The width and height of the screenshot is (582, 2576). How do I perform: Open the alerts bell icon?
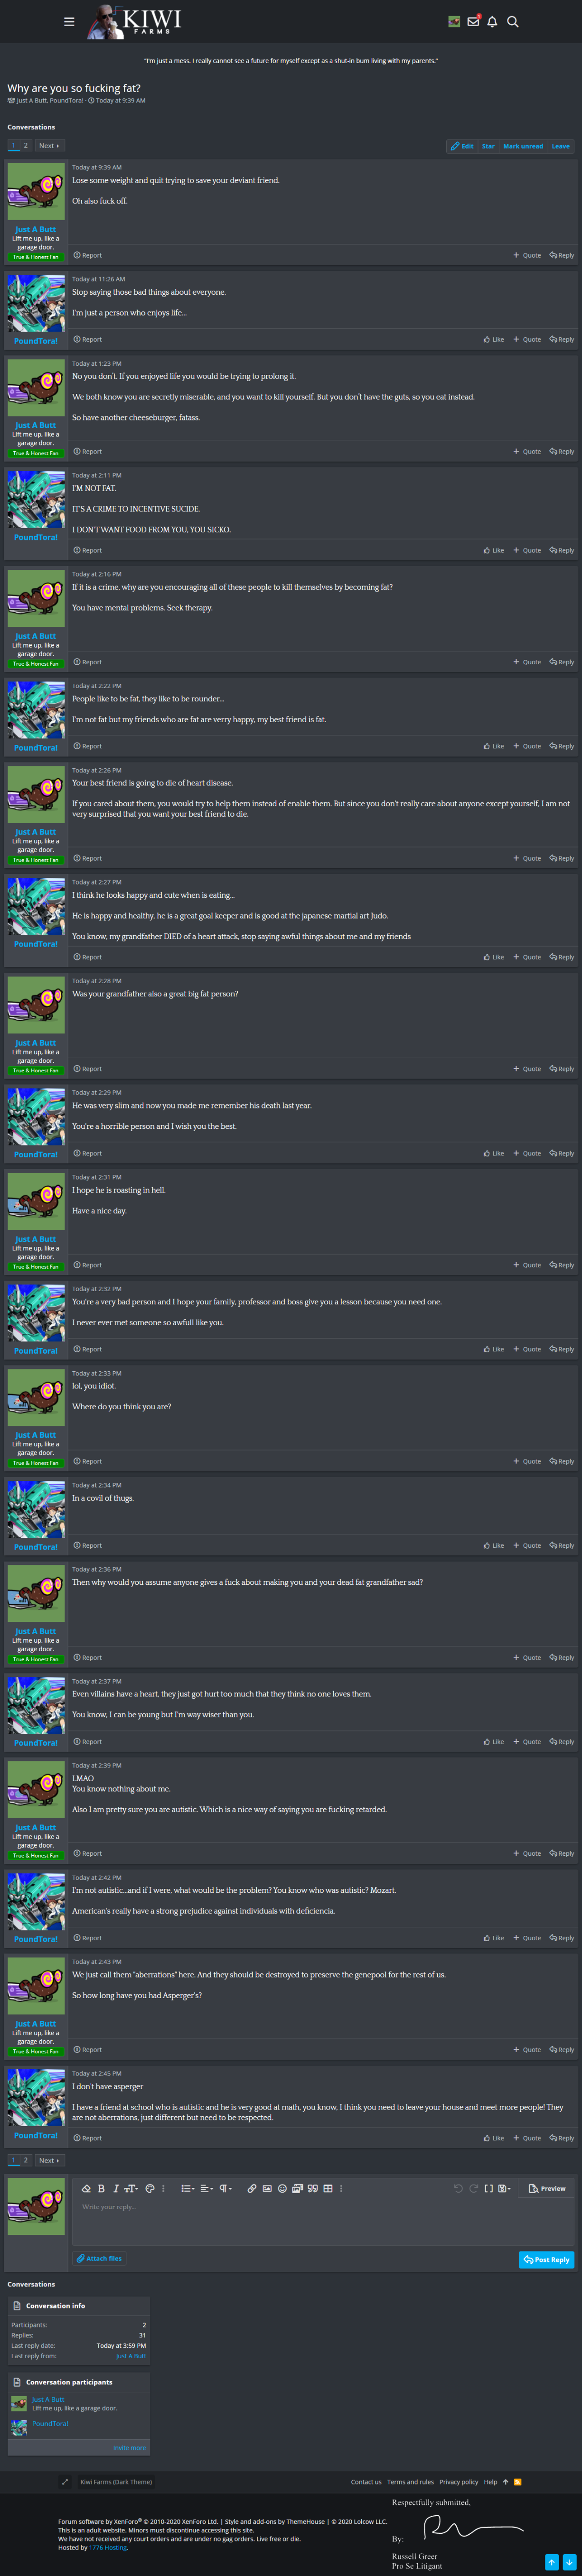[492, 21]
